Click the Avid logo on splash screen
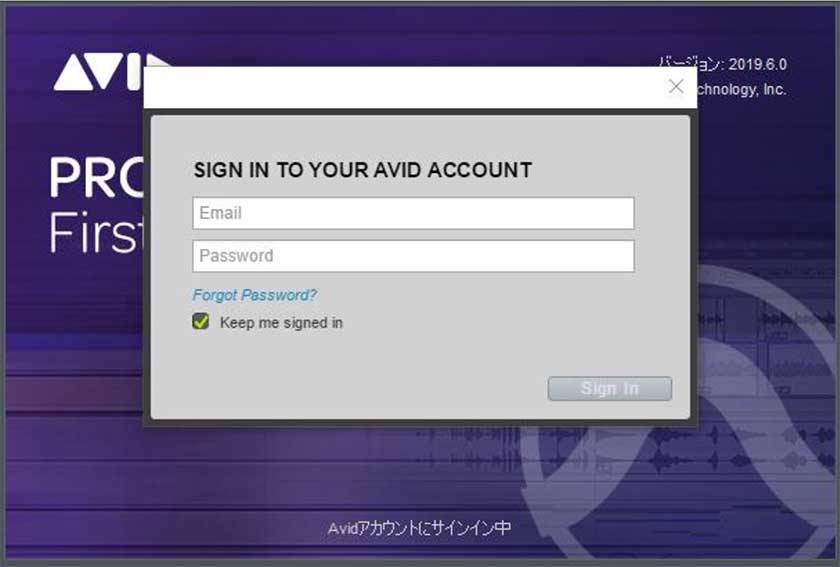 [x=99, y=72]
